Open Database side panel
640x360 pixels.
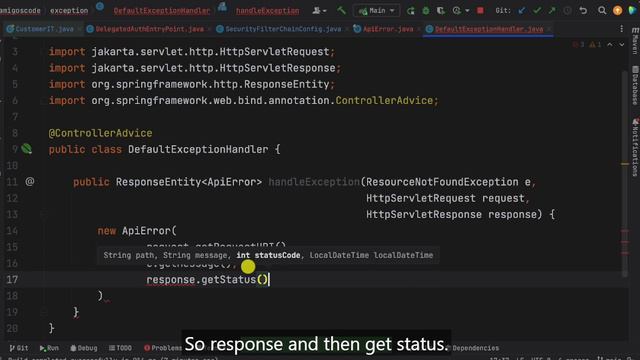point(635,86)
